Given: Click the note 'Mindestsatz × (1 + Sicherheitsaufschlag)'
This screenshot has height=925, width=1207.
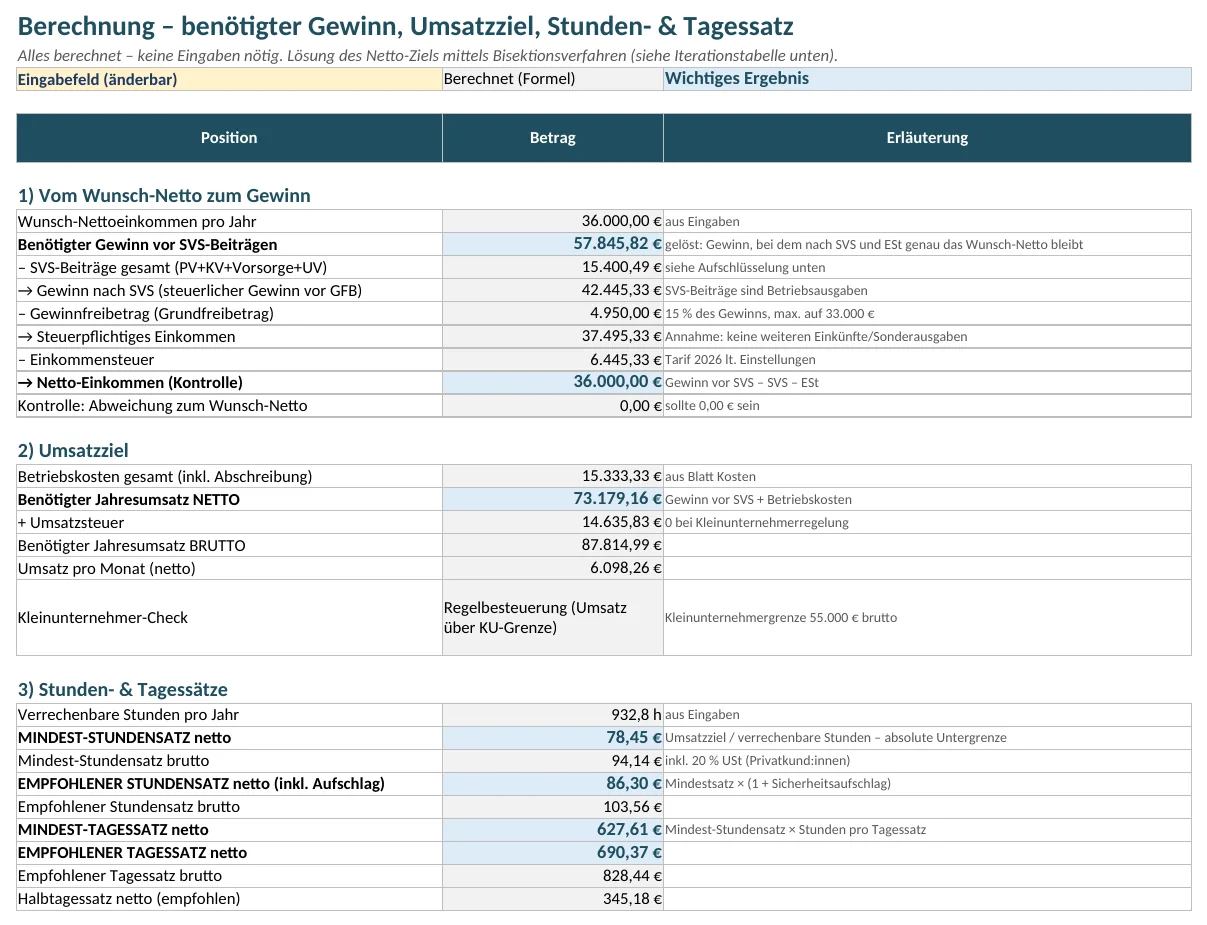Looking at the screenshot, I should click(778, 783).
